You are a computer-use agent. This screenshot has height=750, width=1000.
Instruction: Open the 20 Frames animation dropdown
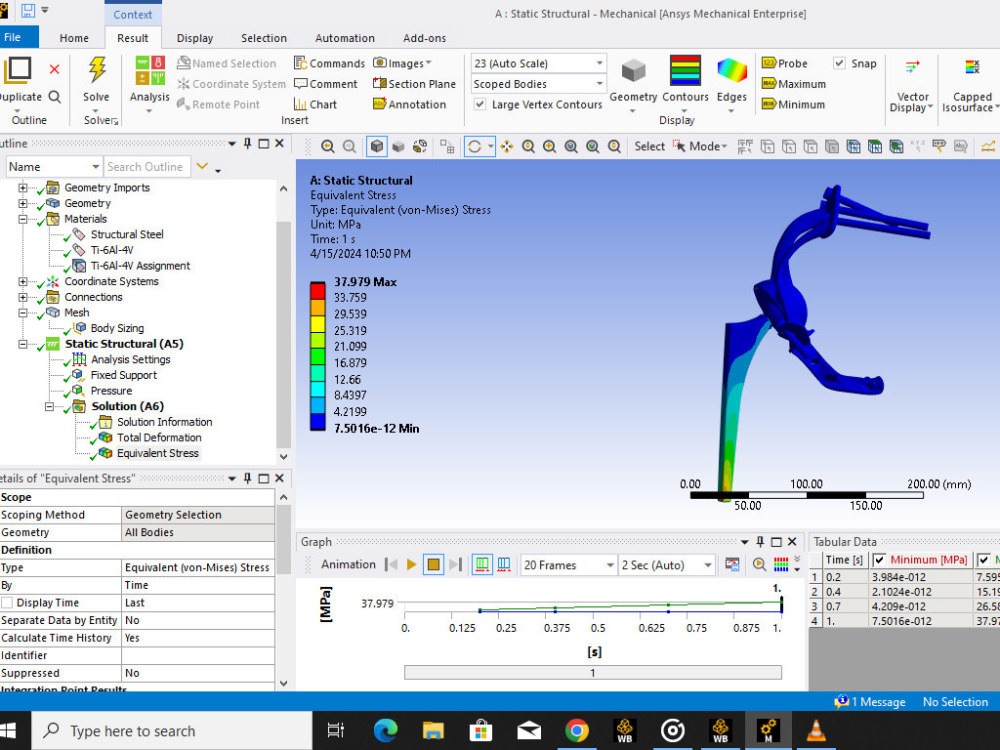[x=611, y=564]
